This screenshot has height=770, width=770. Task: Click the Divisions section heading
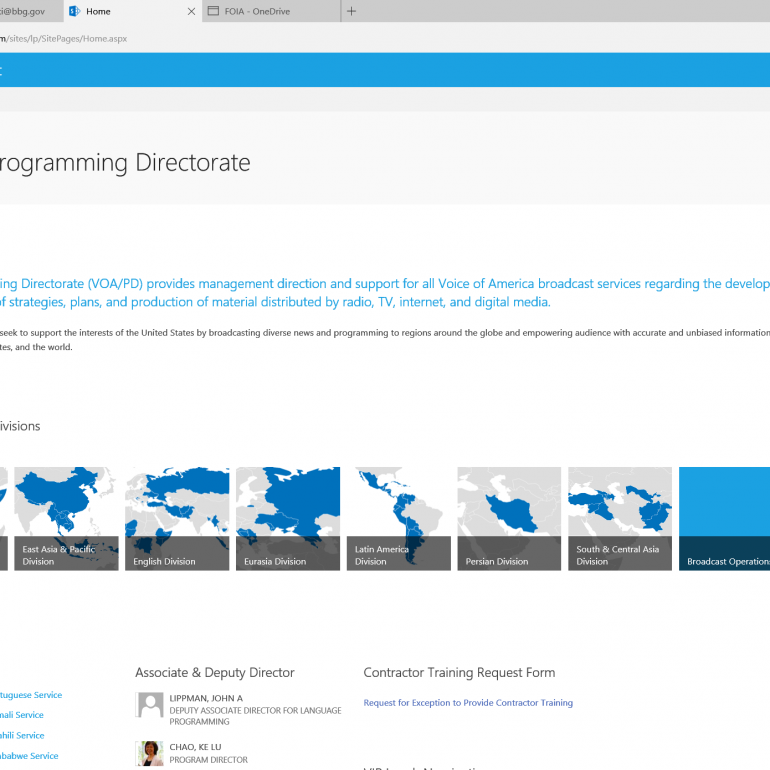pos(20,426)
